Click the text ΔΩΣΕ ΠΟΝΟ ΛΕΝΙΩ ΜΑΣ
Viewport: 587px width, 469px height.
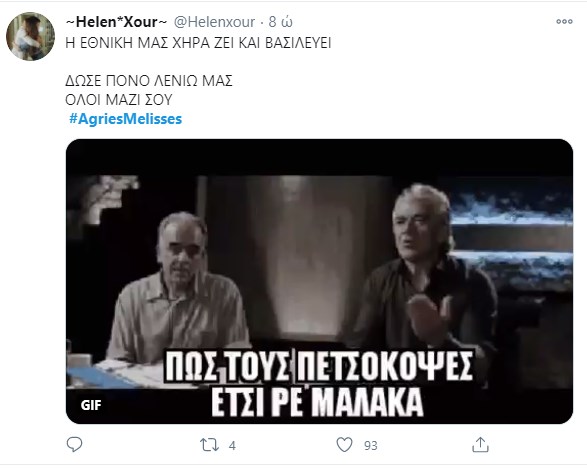point(149,81)
